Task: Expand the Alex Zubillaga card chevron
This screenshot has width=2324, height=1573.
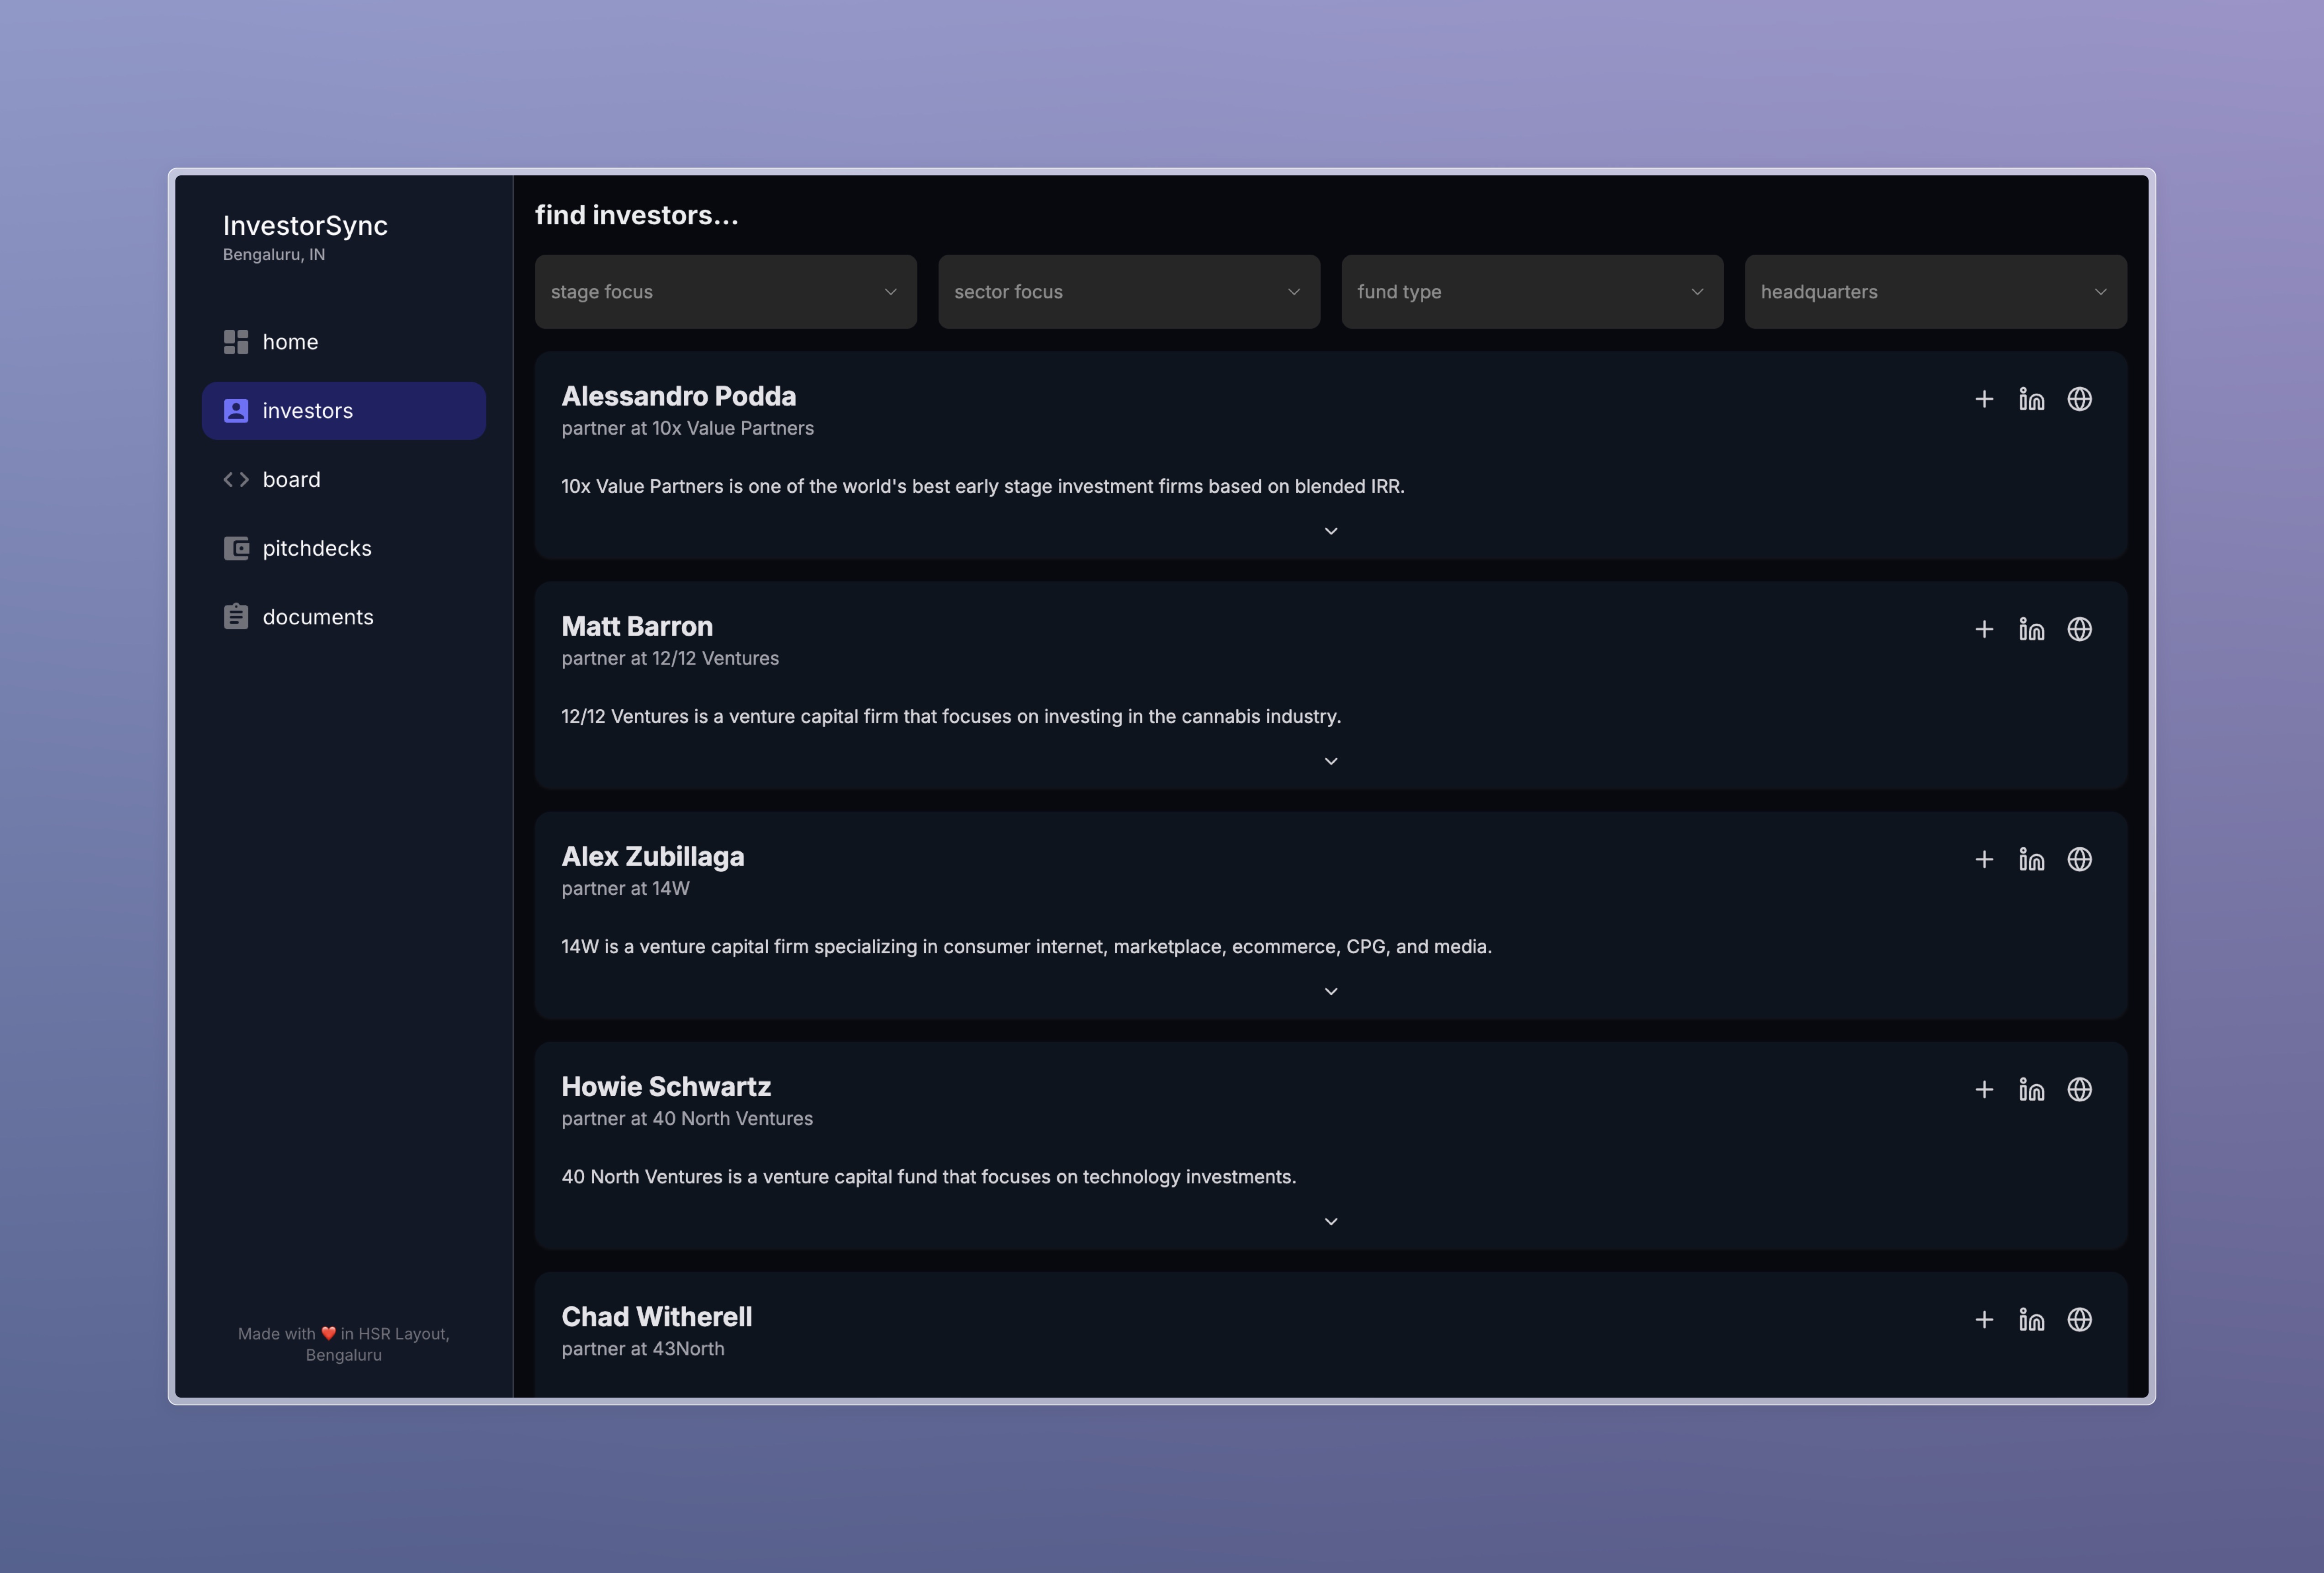Action: click(1331, 991)
